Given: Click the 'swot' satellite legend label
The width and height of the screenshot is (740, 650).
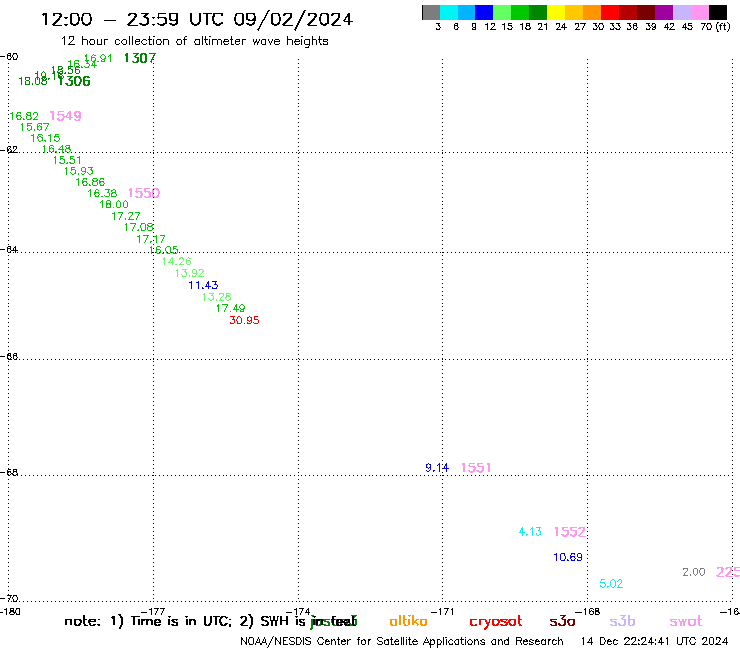Looking at the screenshot, I should [x=686, y=622].
